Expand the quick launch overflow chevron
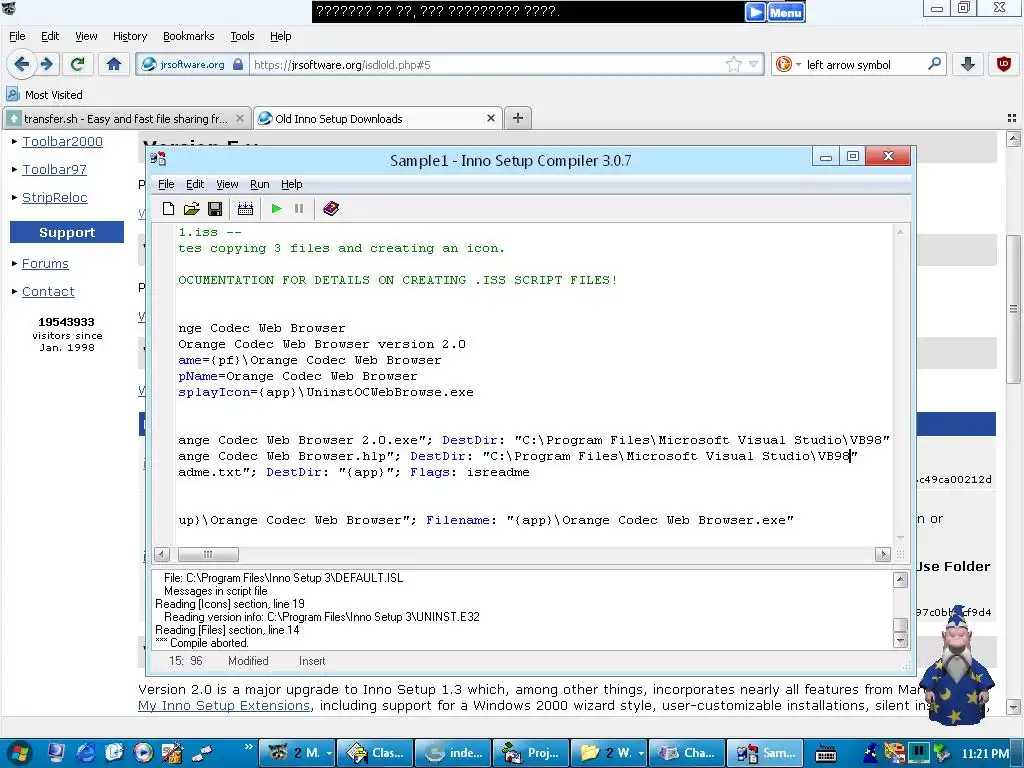 248,746
